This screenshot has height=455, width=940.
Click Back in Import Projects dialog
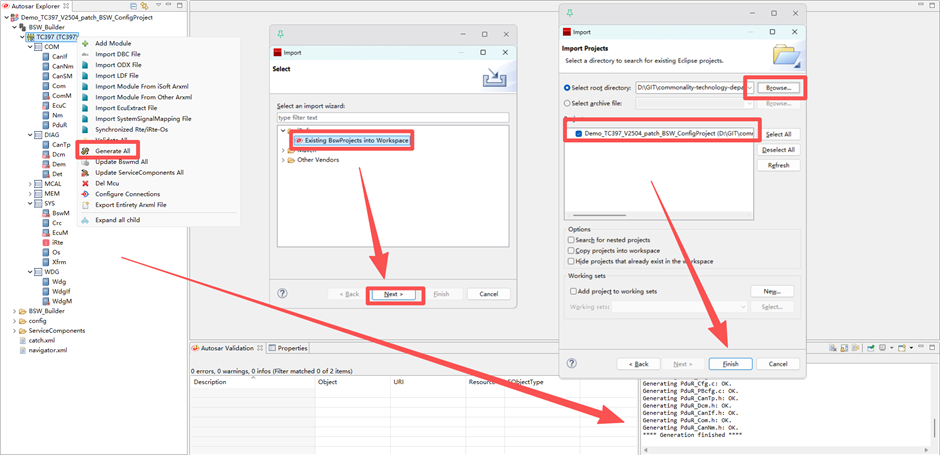(x=638, y=364)
